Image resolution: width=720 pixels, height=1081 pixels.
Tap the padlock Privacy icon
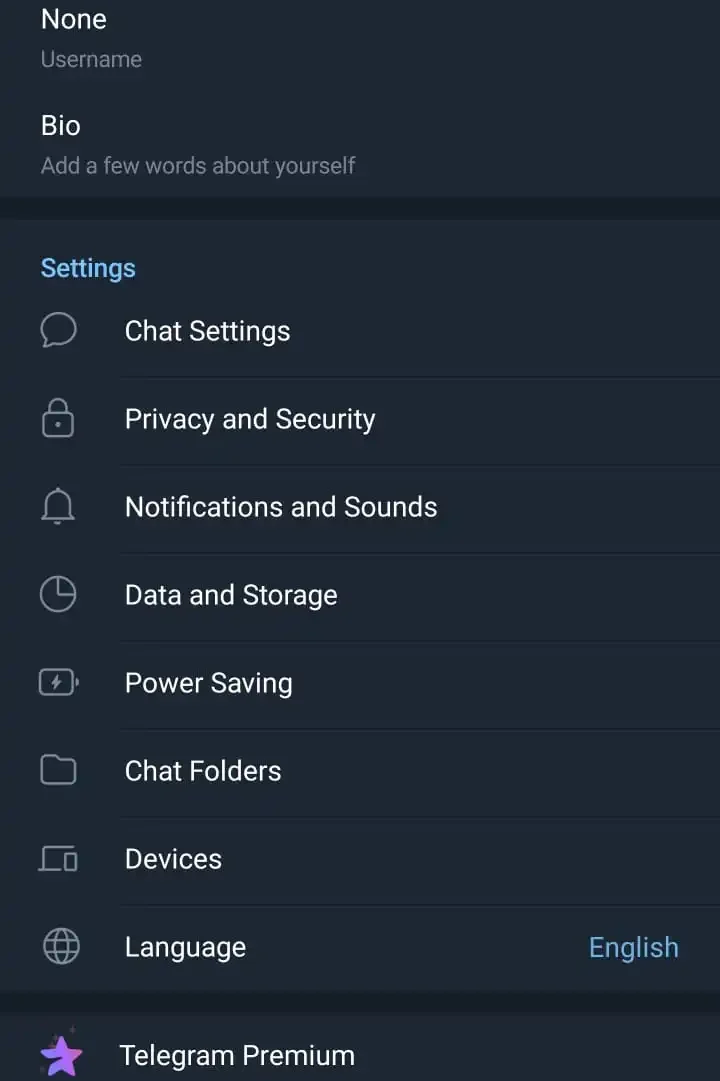[x=58, y=419]
